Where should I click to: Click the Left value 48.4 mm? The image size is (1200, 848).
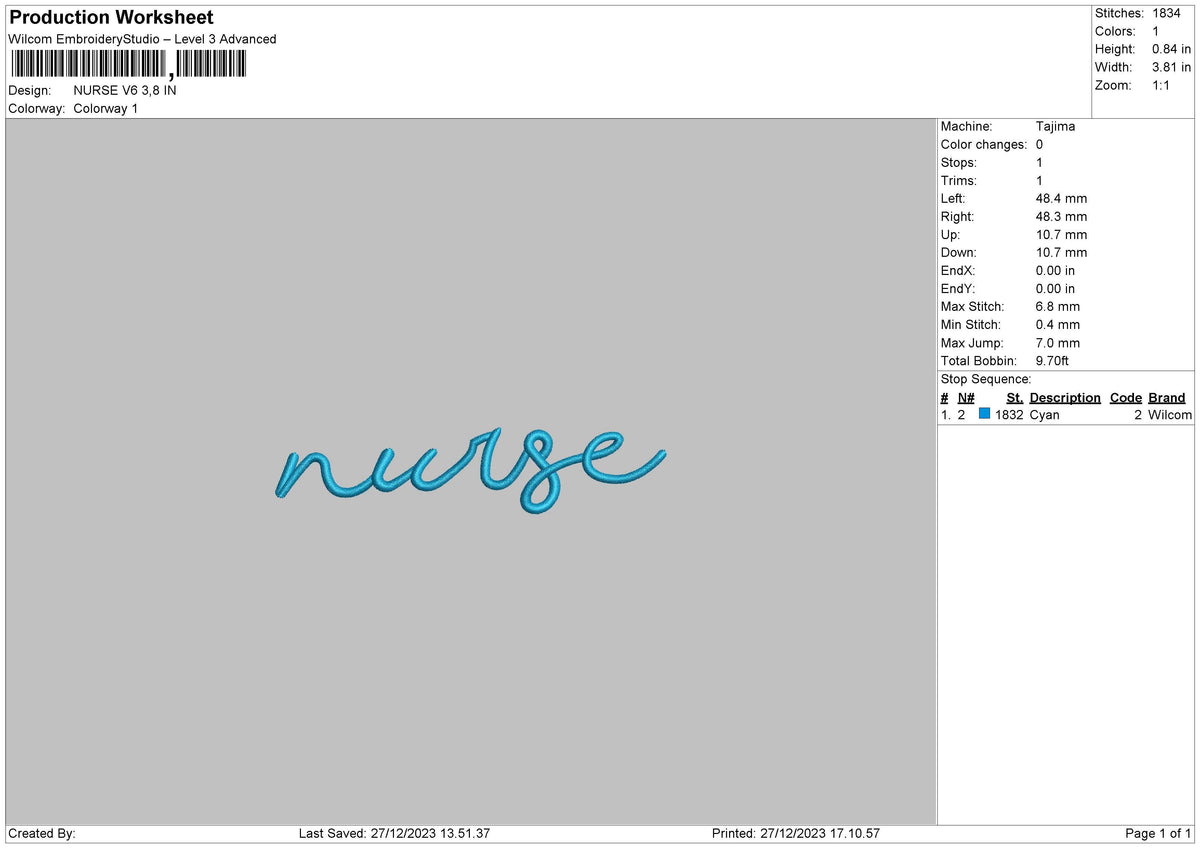click(x=1061, y=198)
